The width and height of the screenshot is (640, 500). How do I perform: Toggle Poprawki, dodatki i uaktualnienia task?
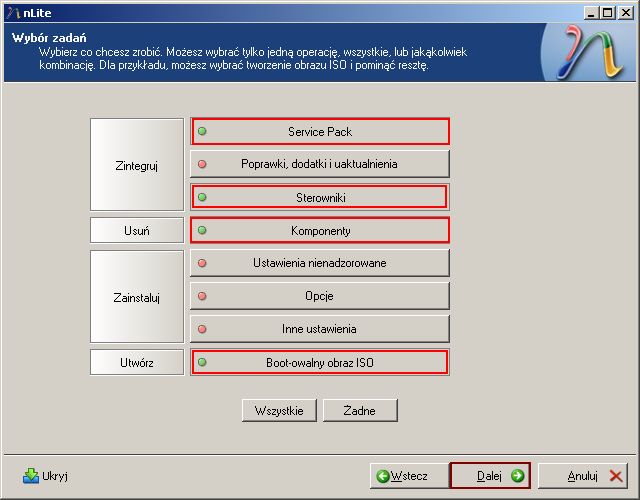[320, 164]
